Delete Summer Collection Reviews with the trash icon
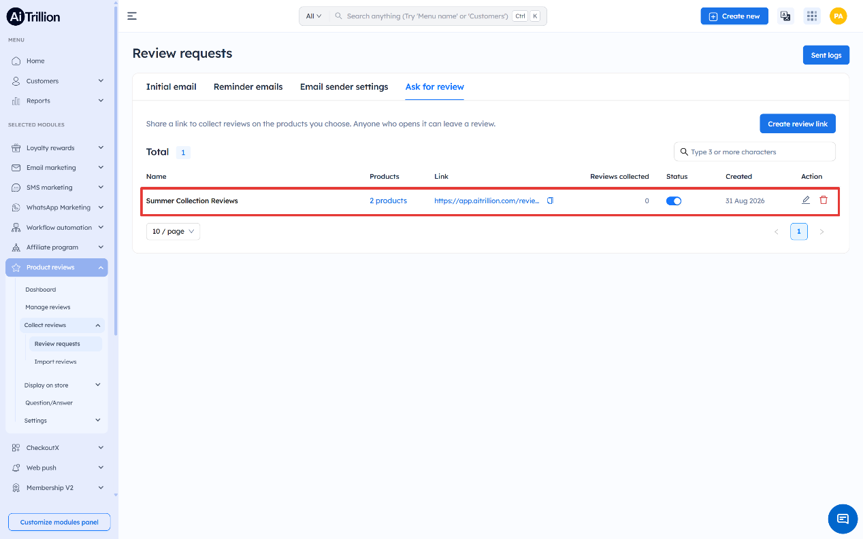The width and height of the screenshot is (863, 539). click(823, 200)
